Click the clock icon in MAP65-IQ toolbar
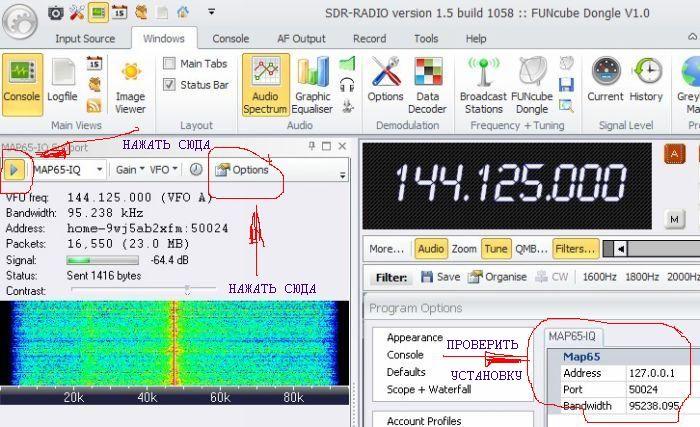Image resolution: width=700 pixels, height=427 pixels. [x=196, y=169]
